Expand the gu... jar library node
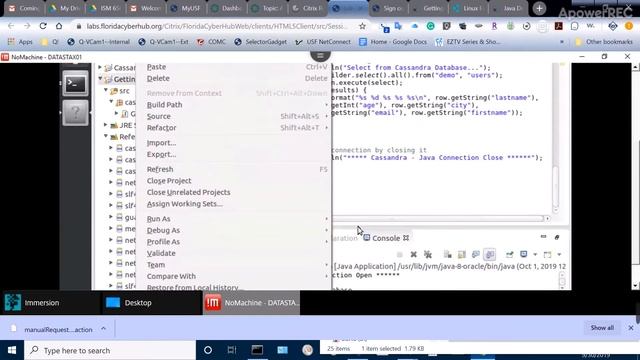This screenshot has width=640, height=360. (x=111, y=217)
